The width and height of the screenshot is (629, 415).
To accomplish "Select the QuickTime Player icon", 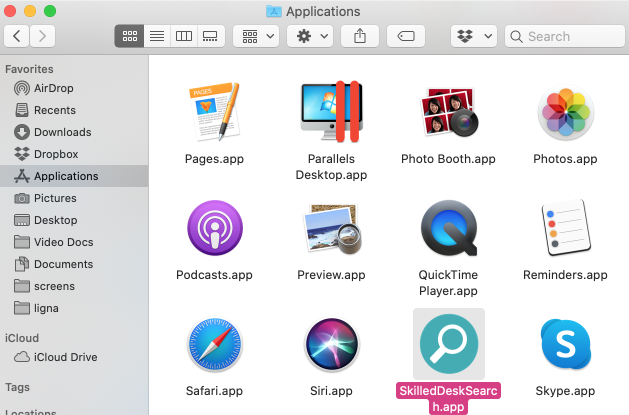I will (448, 229).
